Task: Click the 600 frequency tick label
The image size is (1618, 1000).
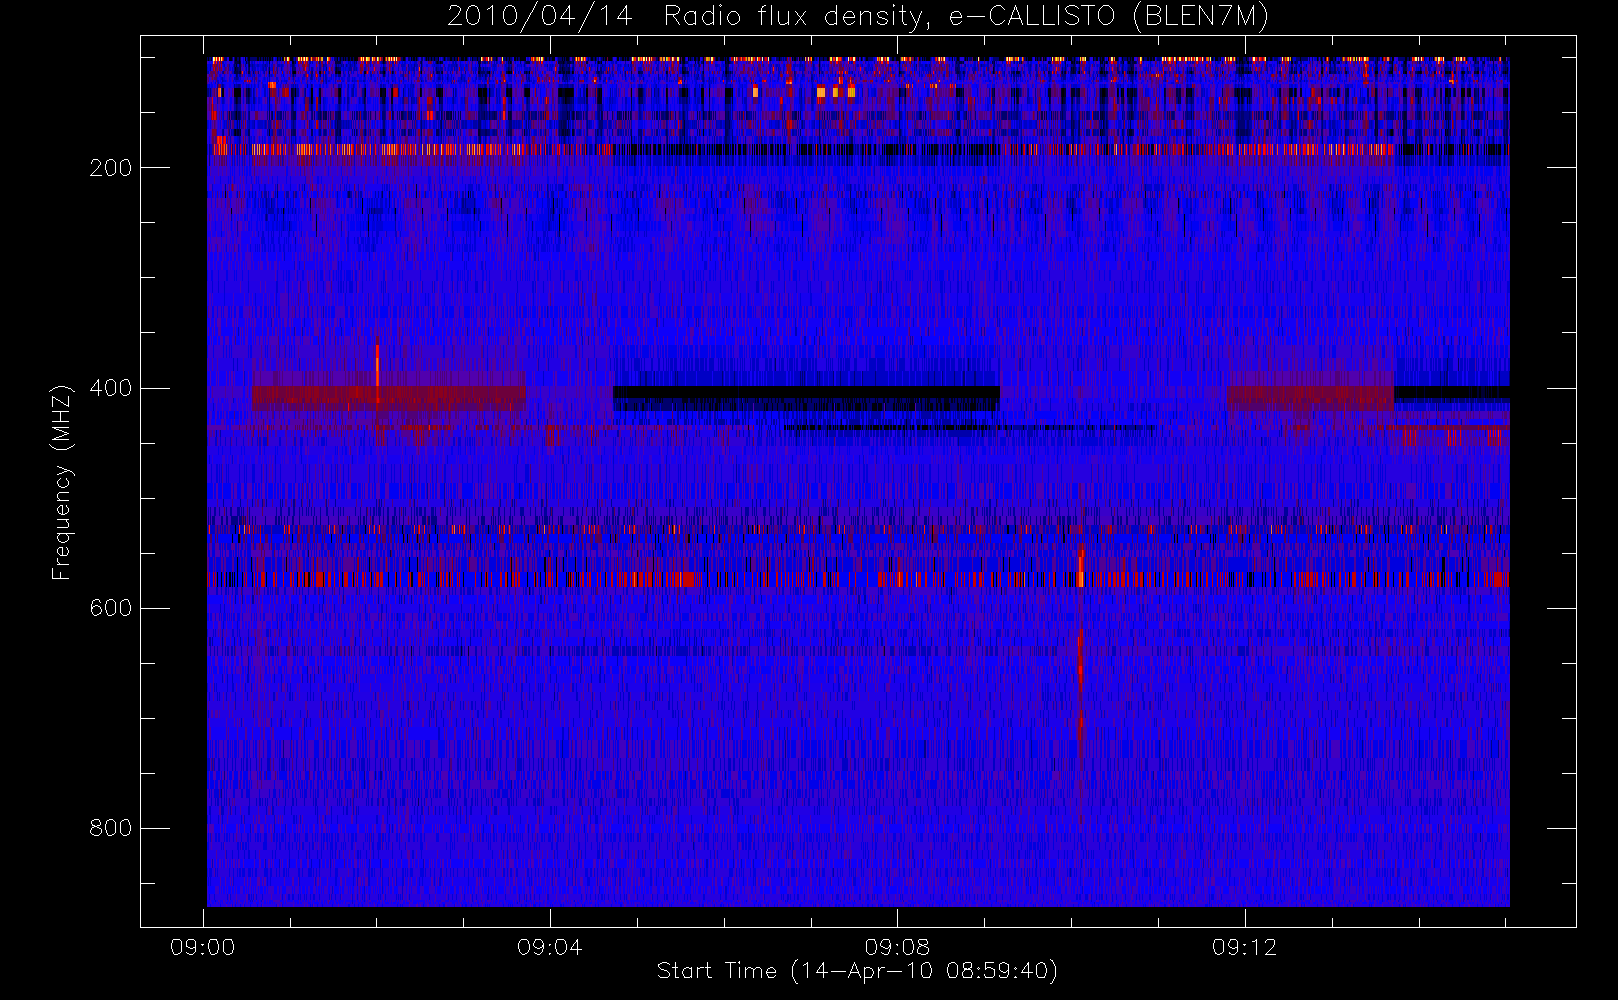Action: click(x=110, y=608)
